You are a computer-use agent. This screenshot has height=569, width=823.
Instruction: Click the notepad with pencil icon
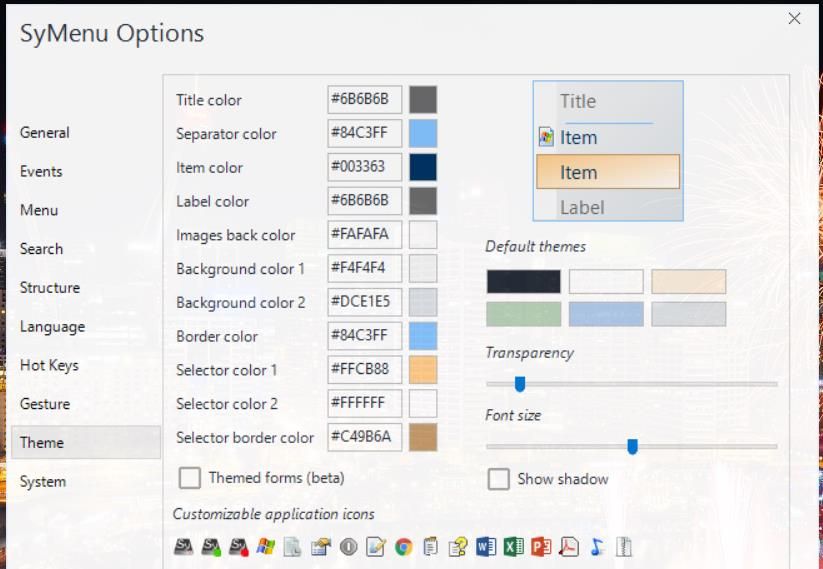point(376,547)
